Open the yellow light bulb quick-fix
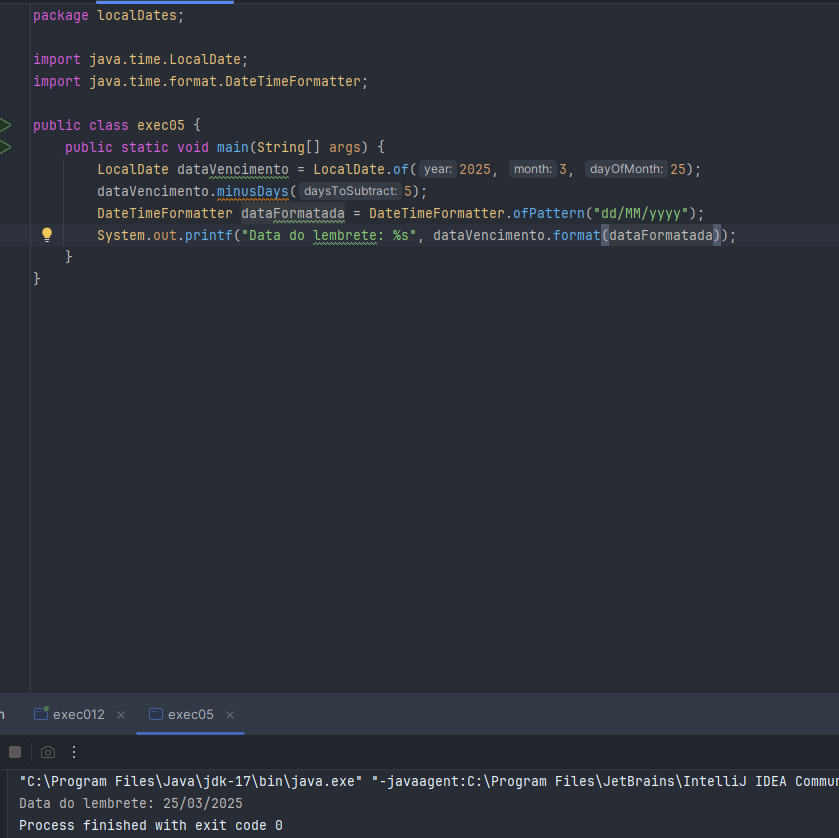839x838 pixels. [x=47, y=235]
